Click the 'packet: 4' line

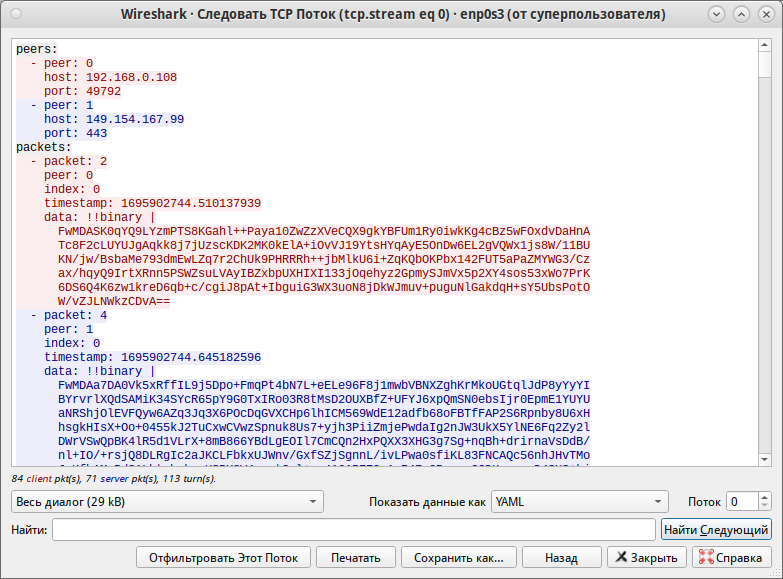pyautogui.click(x=68, y=315)
